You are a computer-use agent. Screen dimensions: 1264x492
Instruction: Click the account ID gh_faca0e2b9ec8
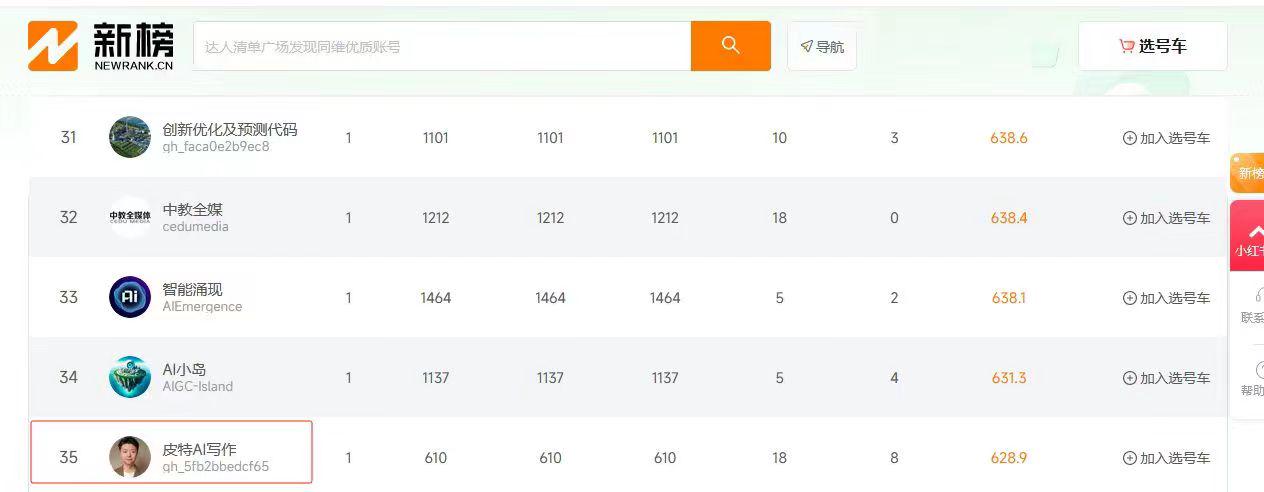[216, 147]
